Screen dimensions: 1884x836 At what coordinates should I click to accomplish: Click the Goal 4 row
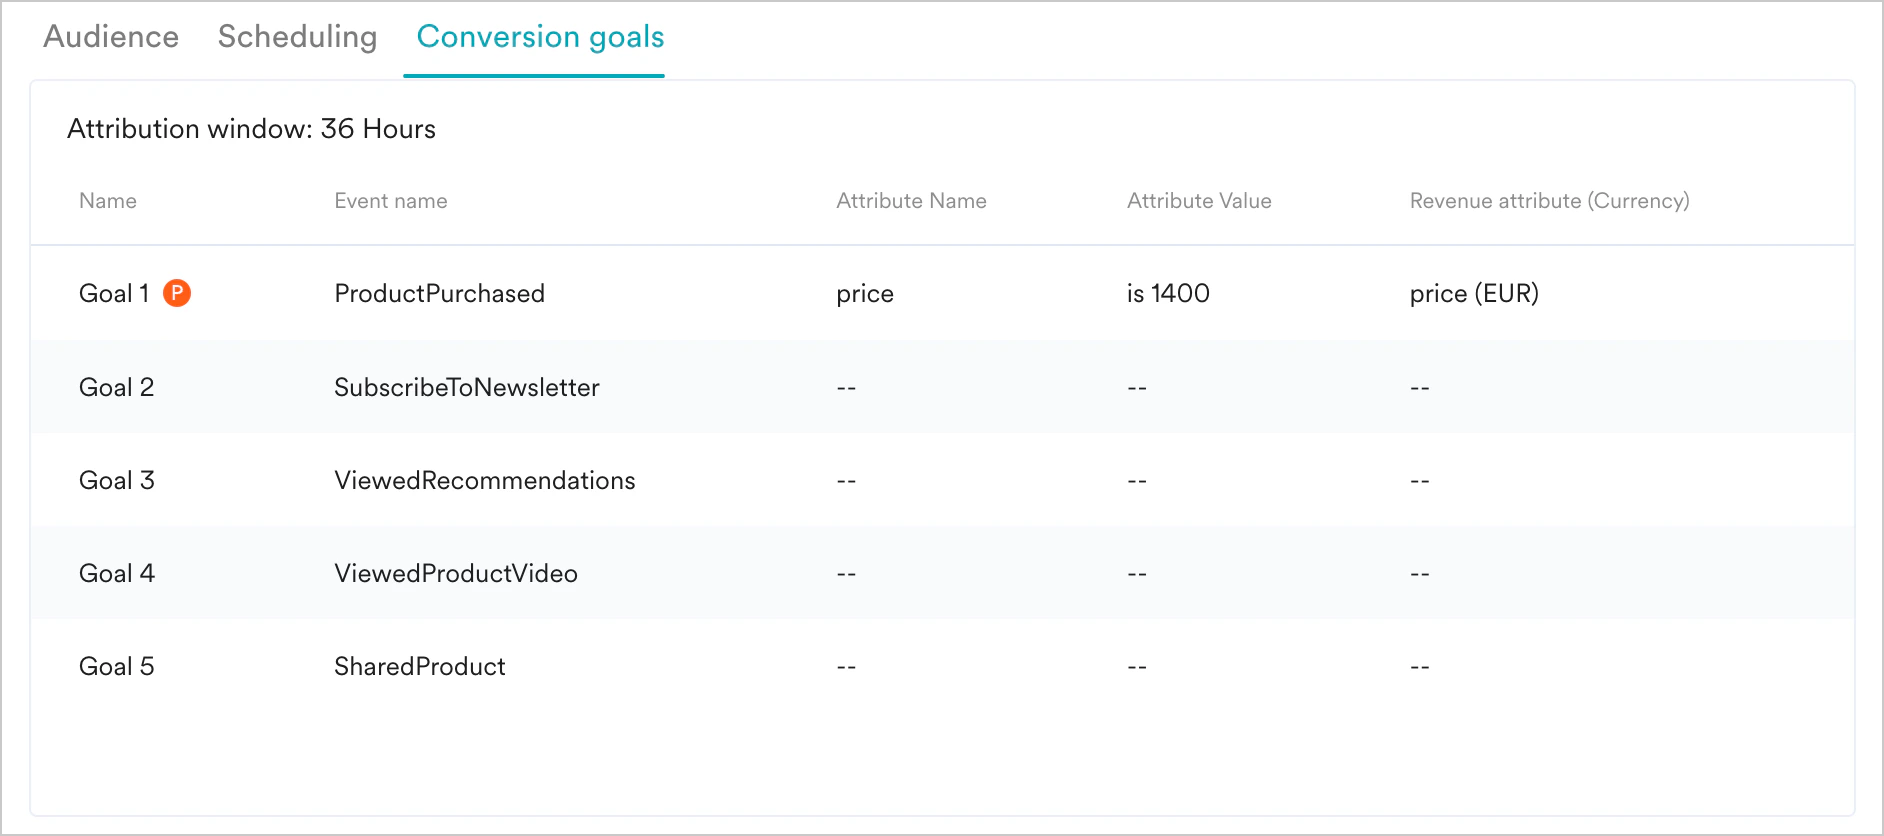click(116, 573)
